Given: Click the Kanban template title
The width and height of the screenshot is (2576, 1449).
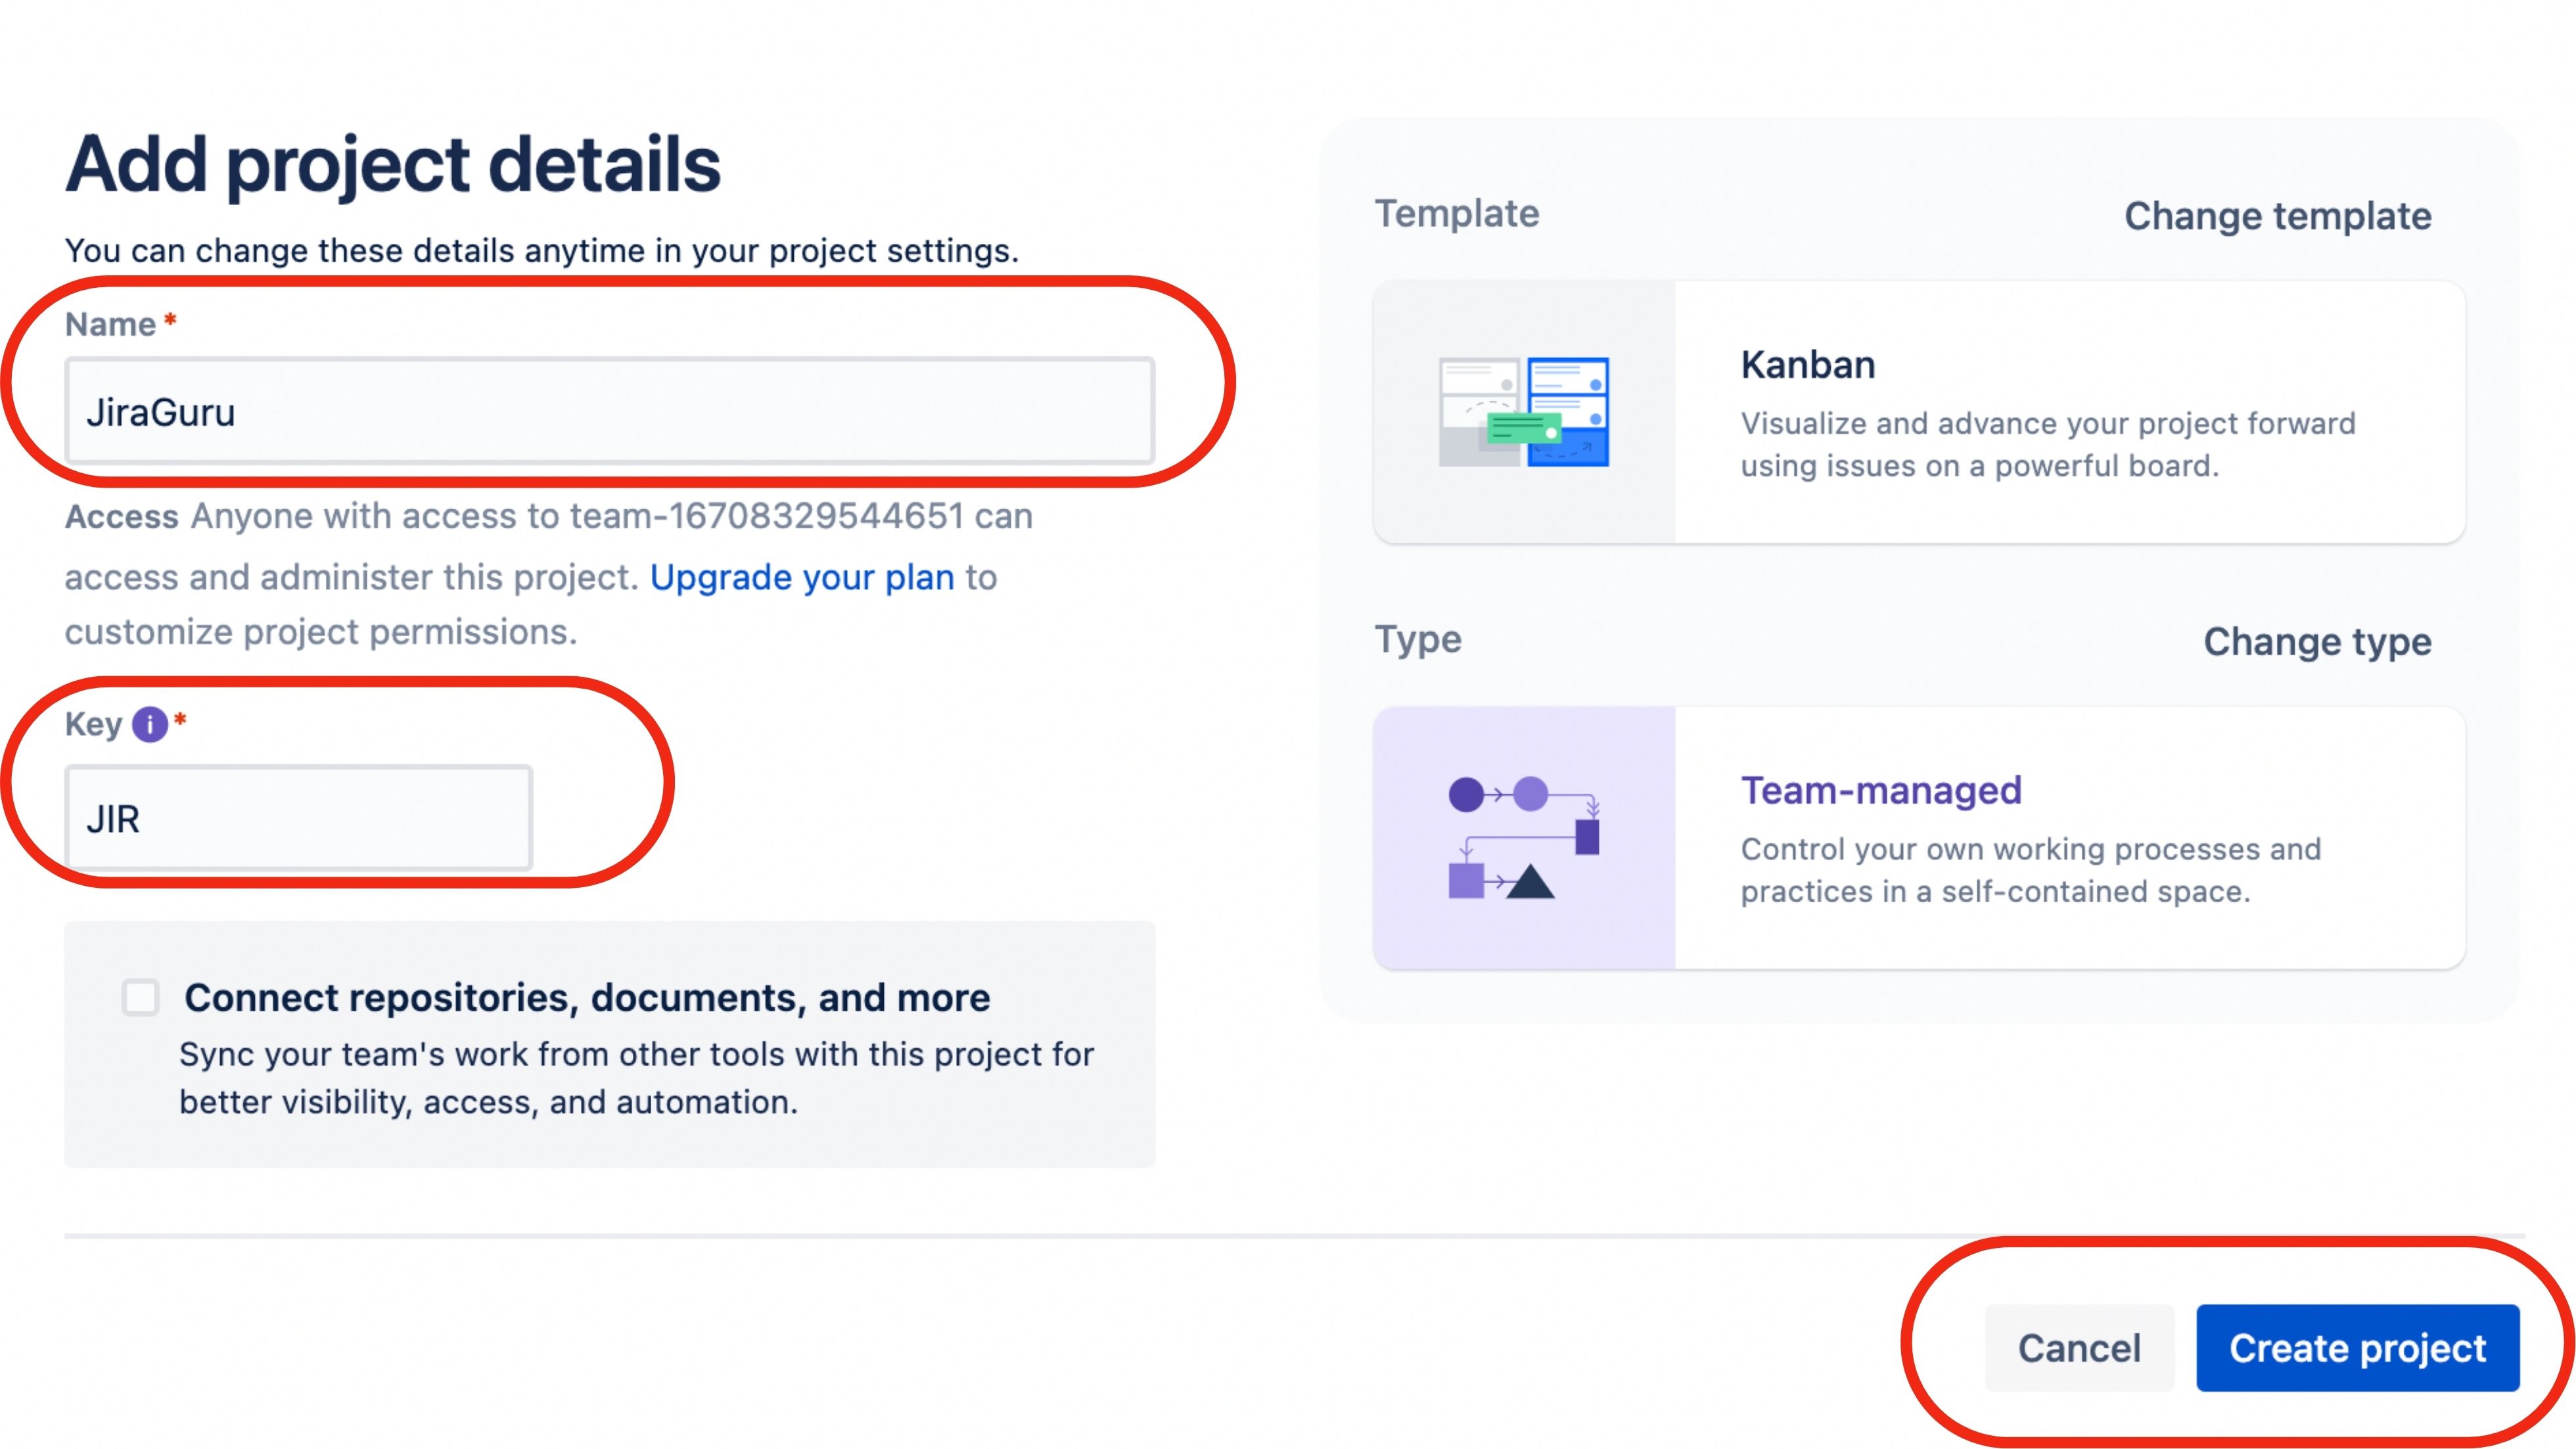Looking at the screenshot, I should click(1806, 364).
